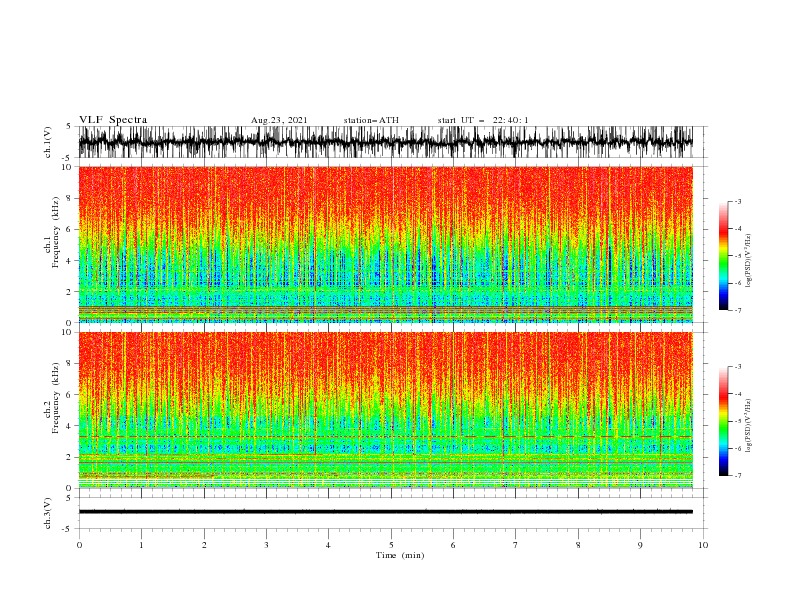This screenshot has height=612, width=792.
Task: Click time axis tick label "2"
Action: (x=204, y=545)
